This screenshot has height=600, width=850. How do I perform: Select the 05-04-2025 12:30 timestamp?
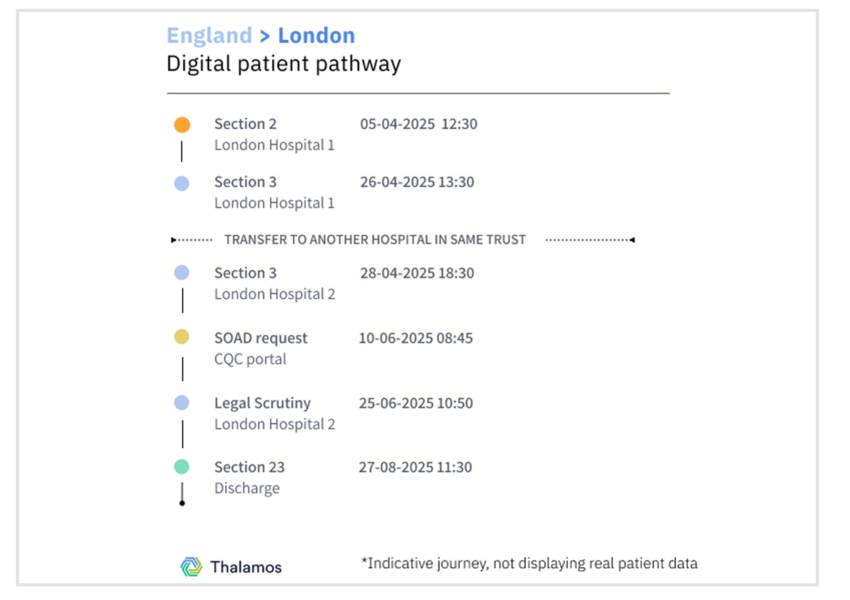point(418,124)
